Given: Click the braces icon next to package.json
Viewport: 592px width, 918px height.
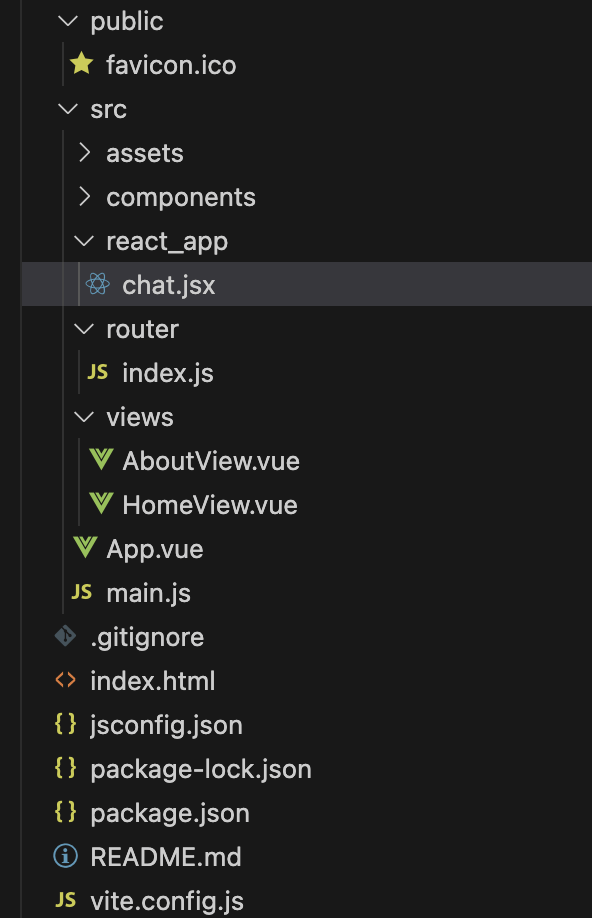Looking at the screenshot, I should tap(66, 812).
